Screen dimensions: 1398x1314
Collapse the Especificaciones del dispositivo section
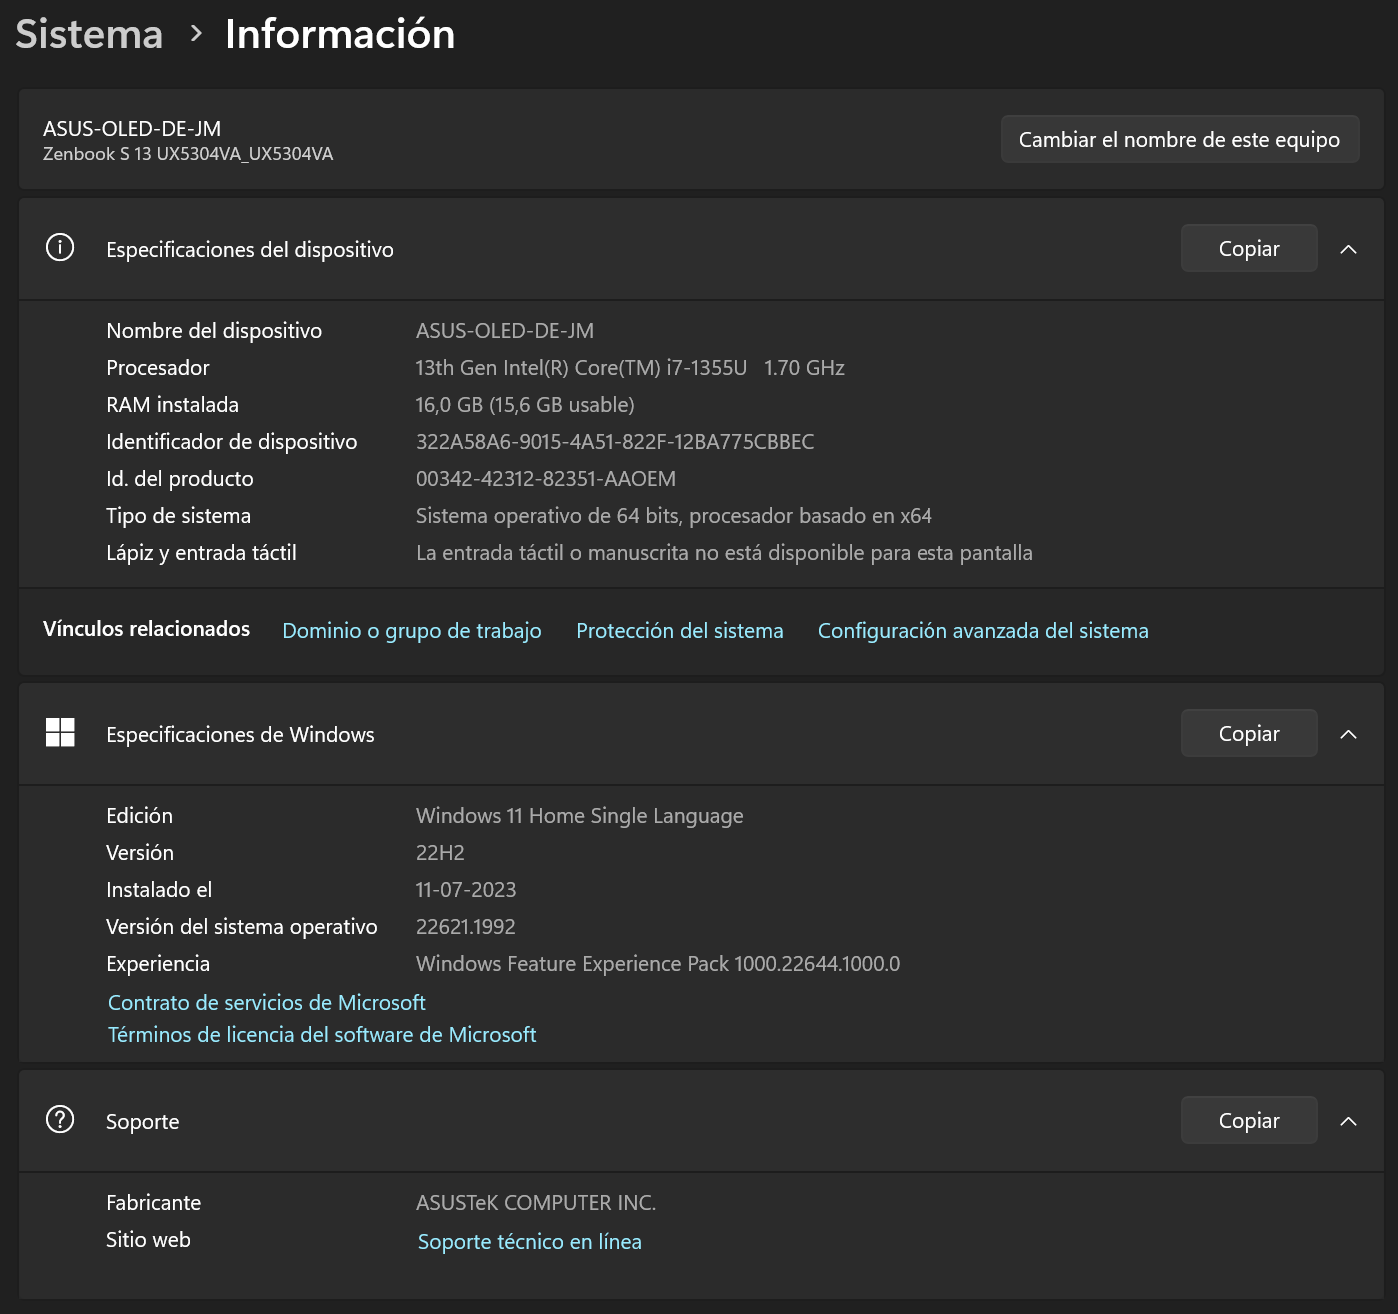pyautogui.click(x=1348, y=249)
